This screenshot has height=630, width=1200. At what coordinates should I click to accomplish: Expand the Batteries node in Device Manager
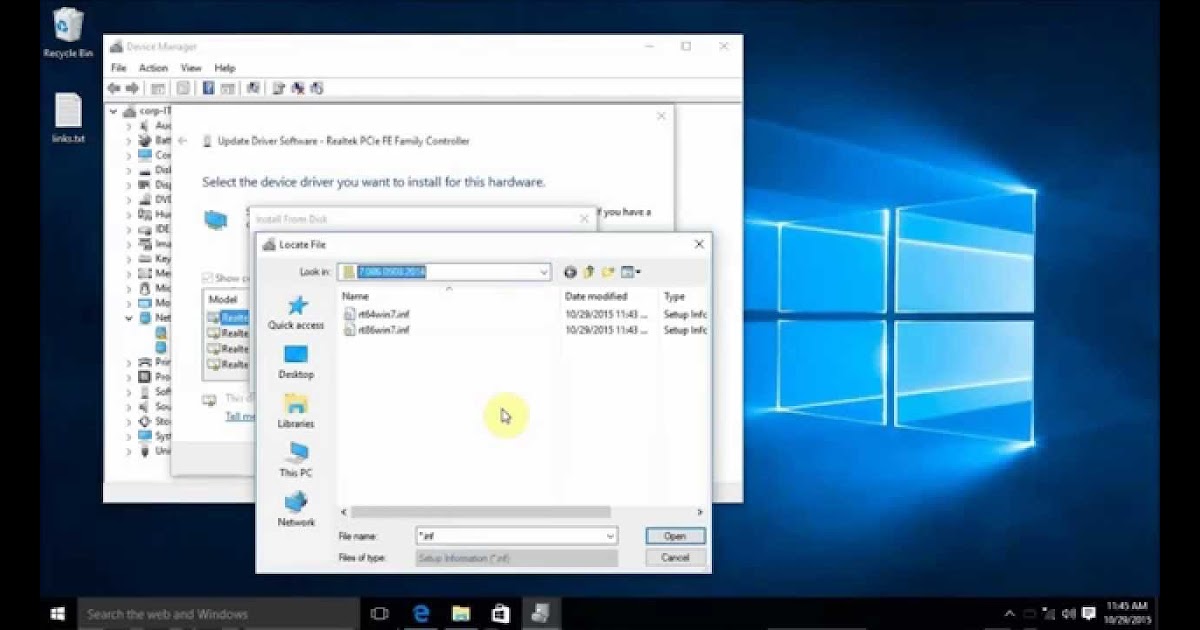point(128,141)
